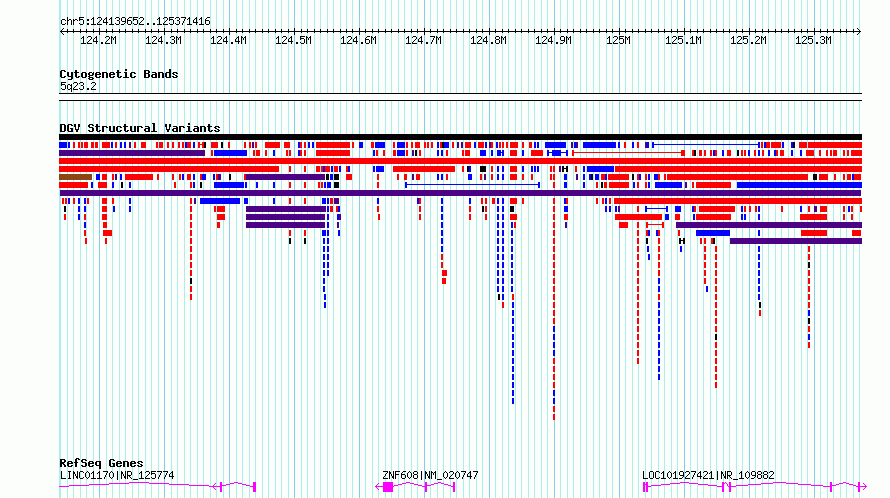Click the large magenta exon box of ZNF608
This screenshot has width=890, height=498.
click(388, 487)
